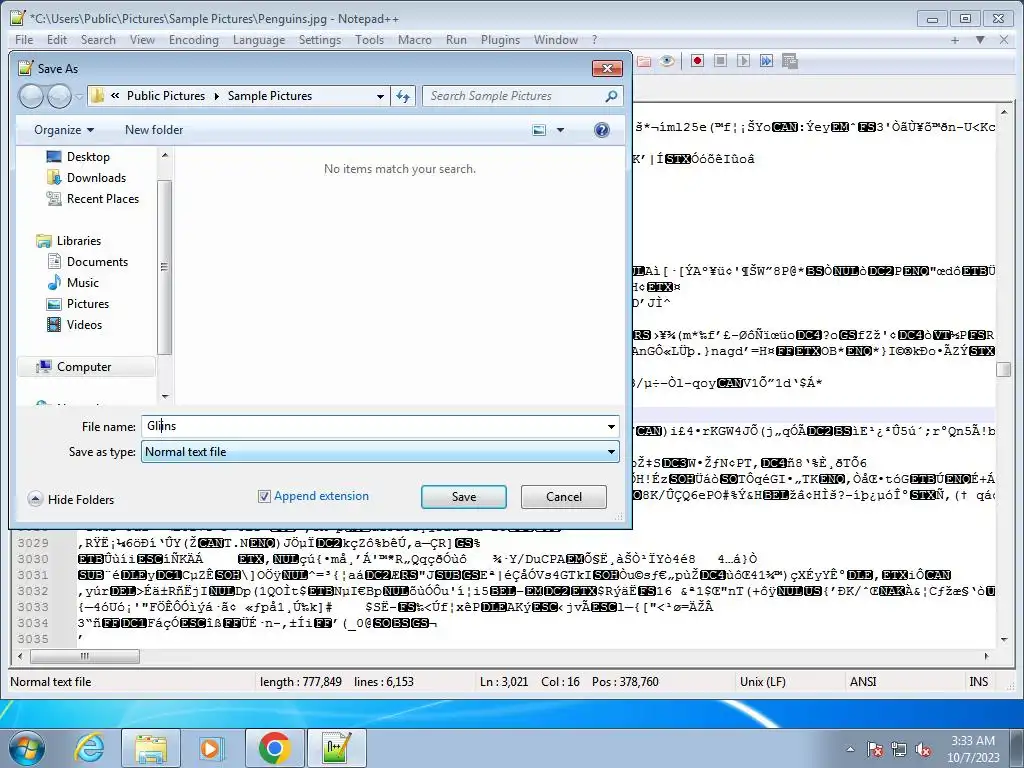
Task: Click the Stop Recording macro icon
Action: [x=720, y=61]
